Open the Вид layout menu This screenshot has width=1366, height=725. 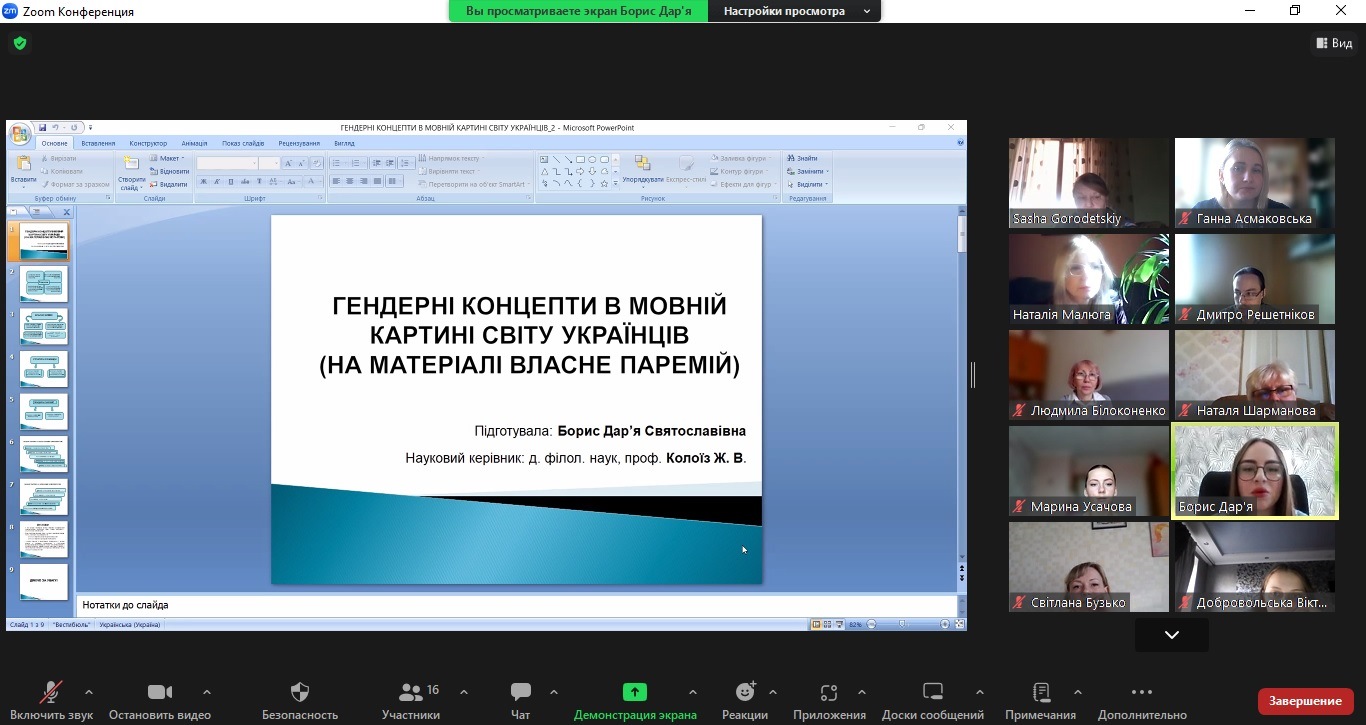click(1334, 43)
